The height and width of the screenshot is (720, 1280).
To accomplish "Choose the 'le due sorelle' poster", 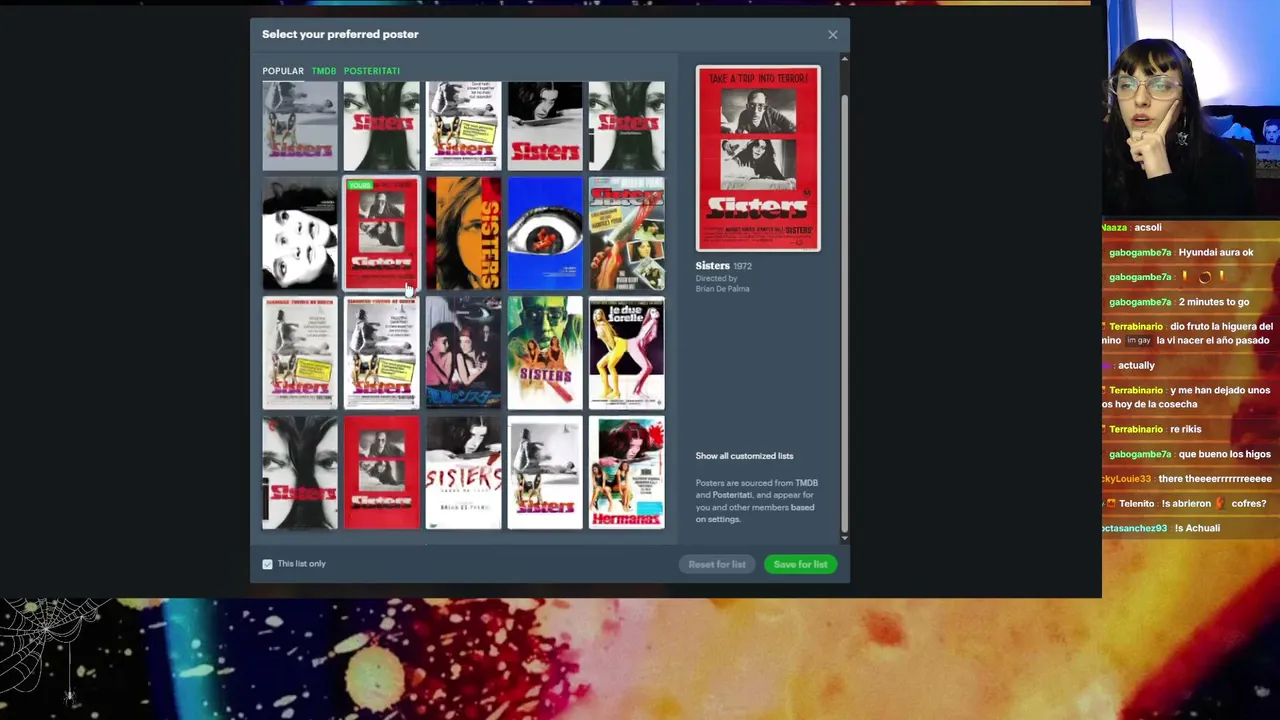I will pyautogui.click(x=626, y=353).
